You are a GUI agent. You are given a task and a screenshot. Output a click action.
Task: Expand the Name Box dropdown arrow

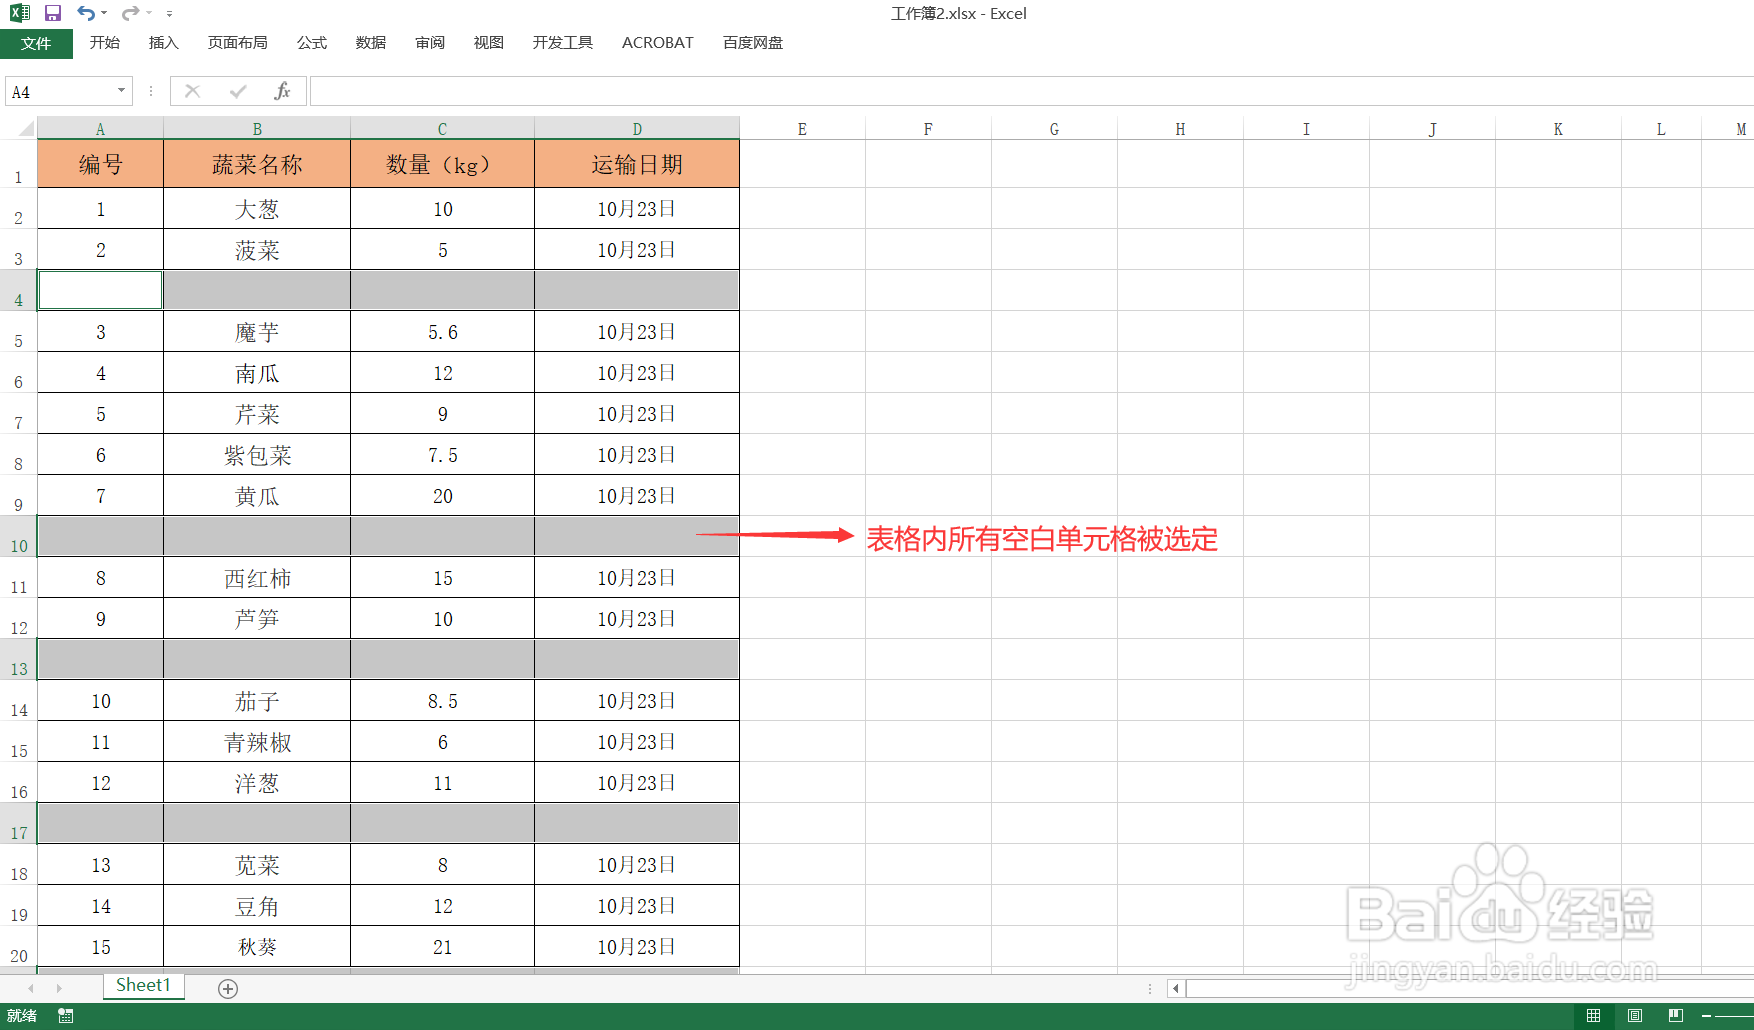click(x=122, y=91)
